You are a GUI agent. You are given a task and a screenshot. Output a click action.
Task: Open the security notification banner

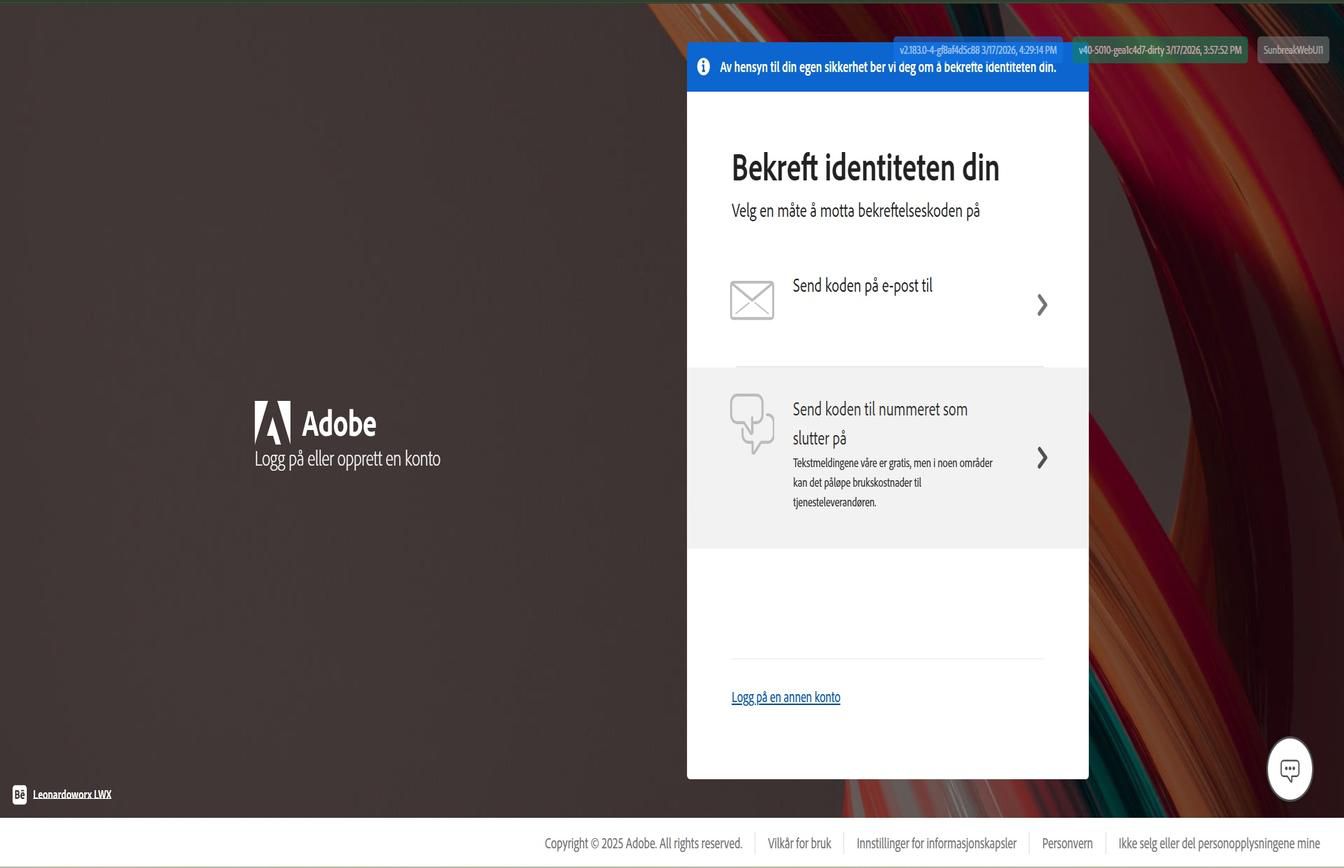pos(887,67)
